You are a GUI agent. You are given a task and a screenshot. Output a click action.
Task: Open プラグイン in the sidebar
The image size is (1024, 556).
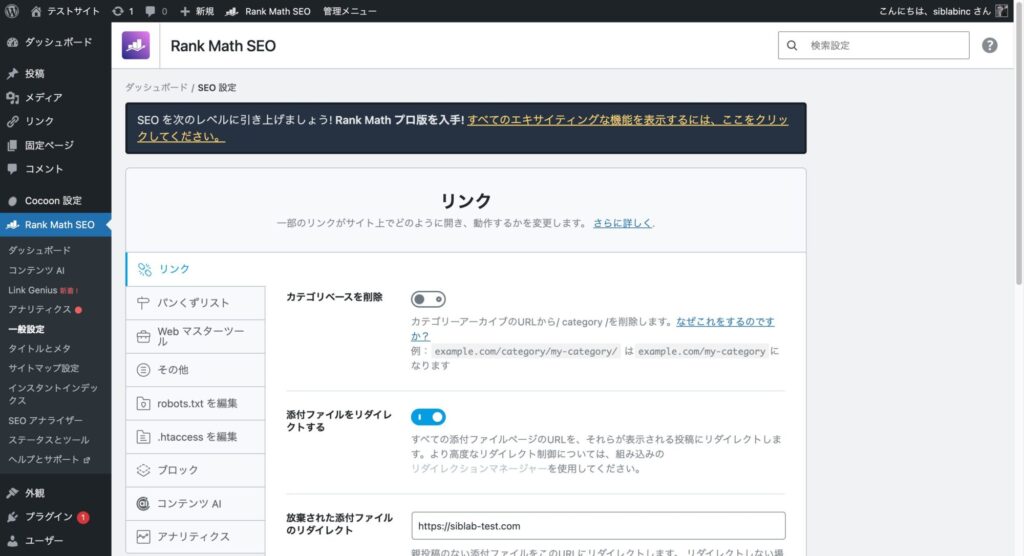[x=56, y=517]
